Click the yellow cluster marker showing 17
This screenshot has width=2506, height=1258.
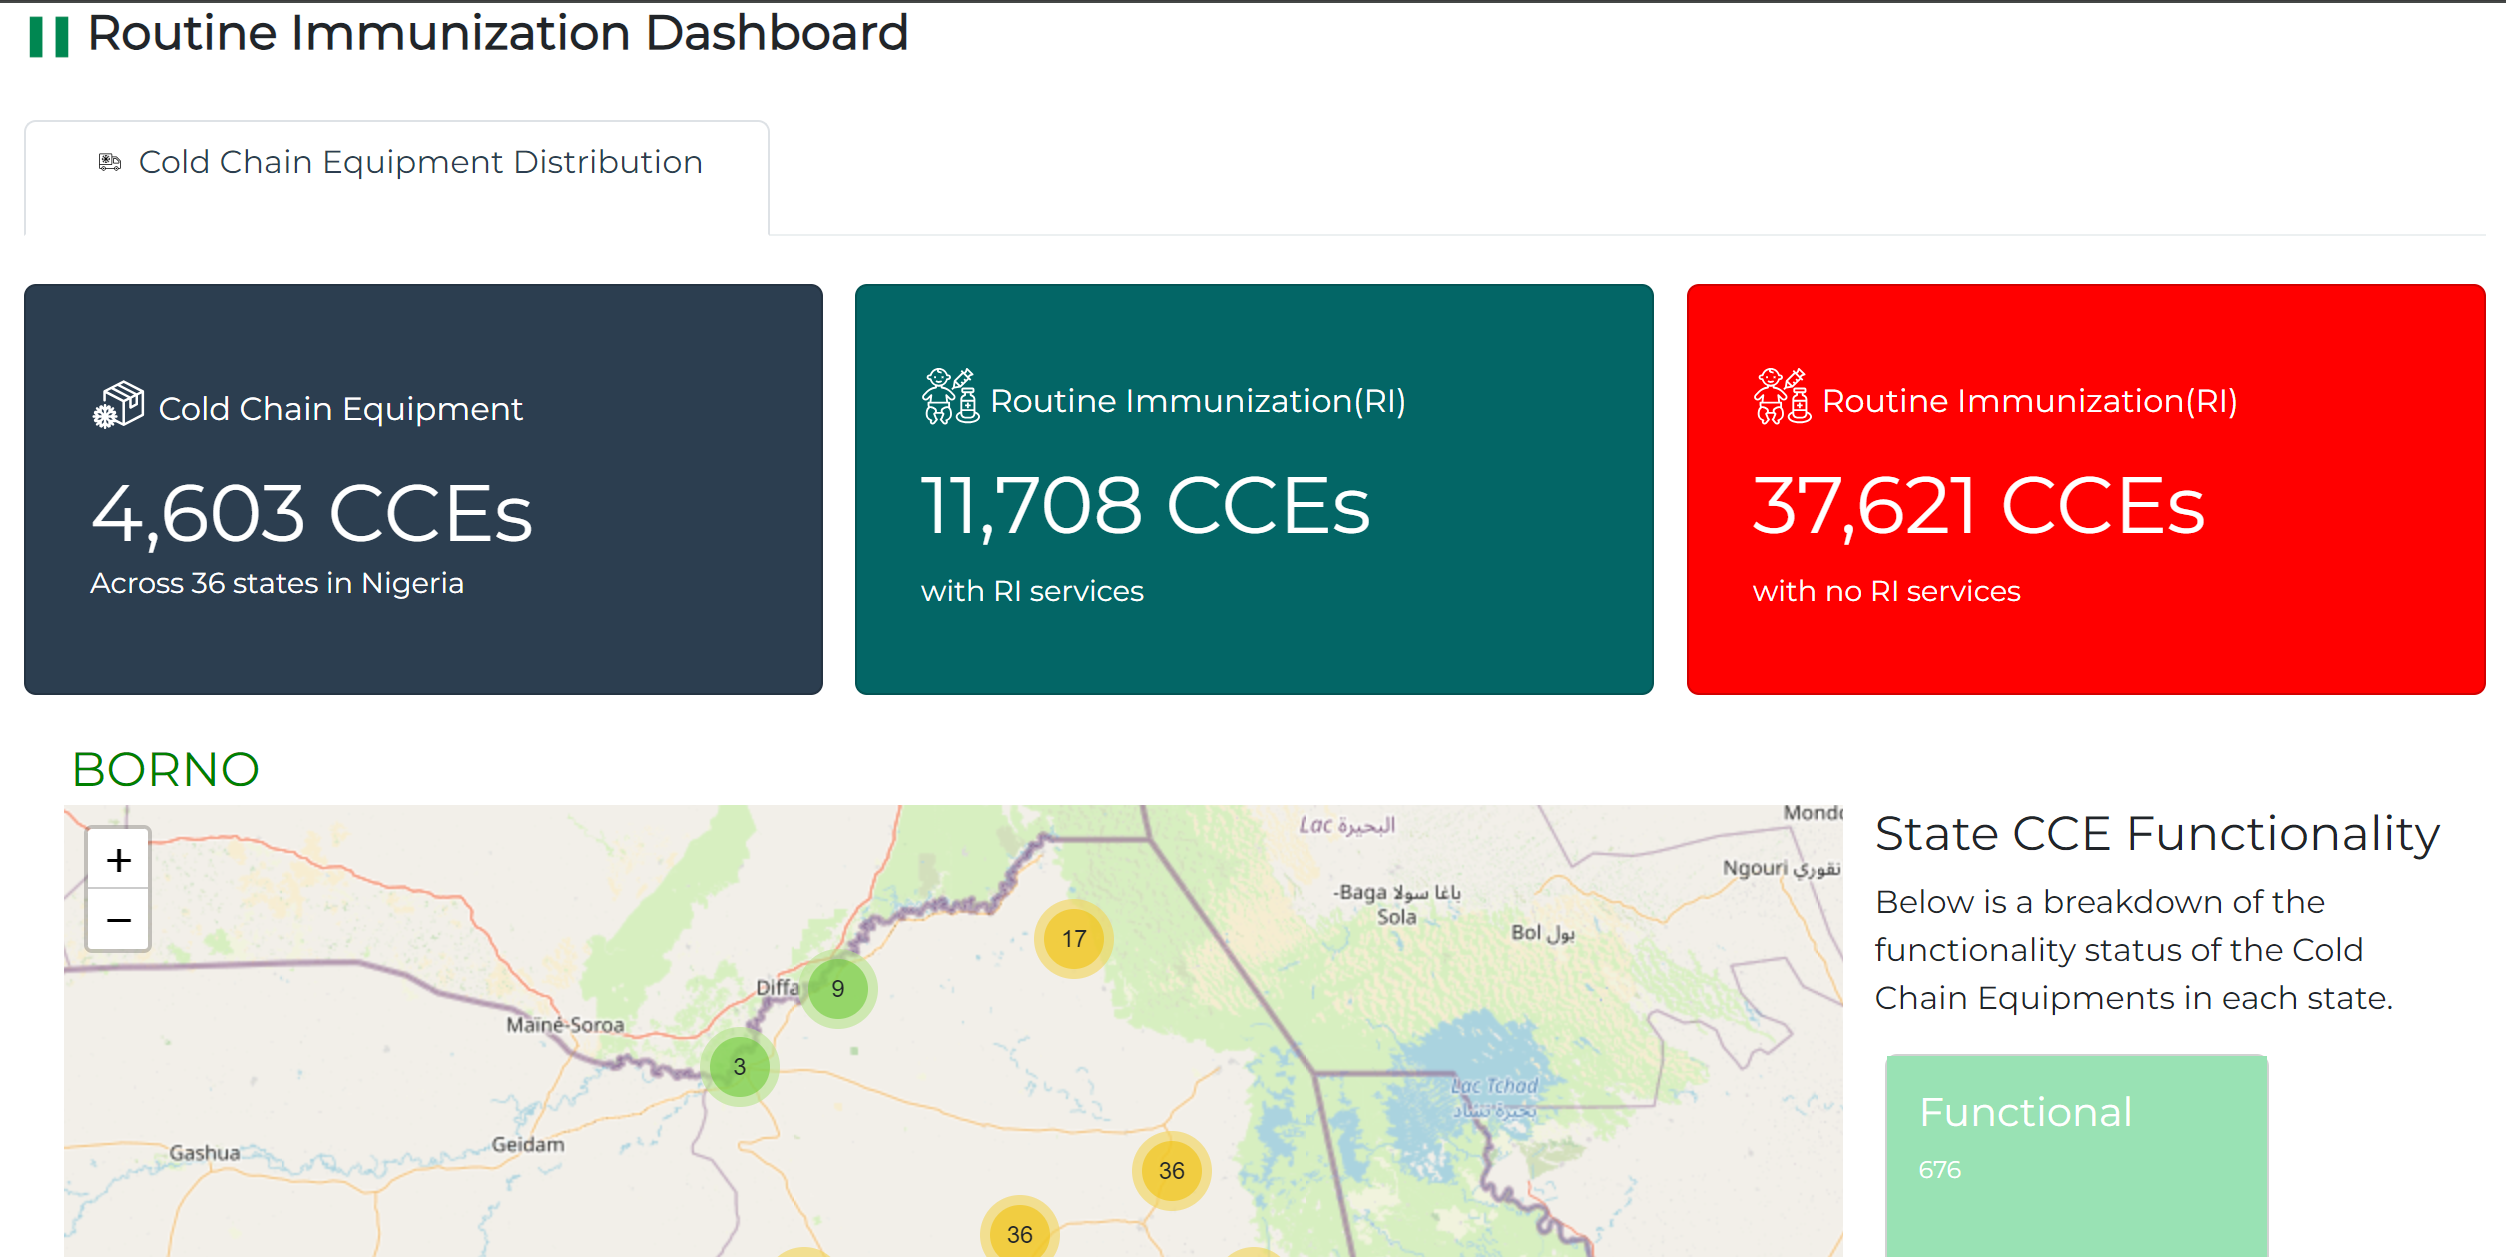click(x=1072, y=938)
